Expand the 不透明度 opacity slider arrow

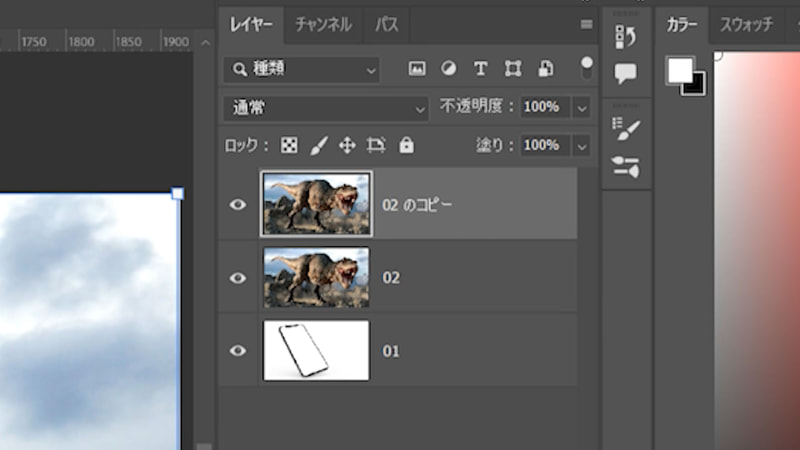click(x=582, y=108)
